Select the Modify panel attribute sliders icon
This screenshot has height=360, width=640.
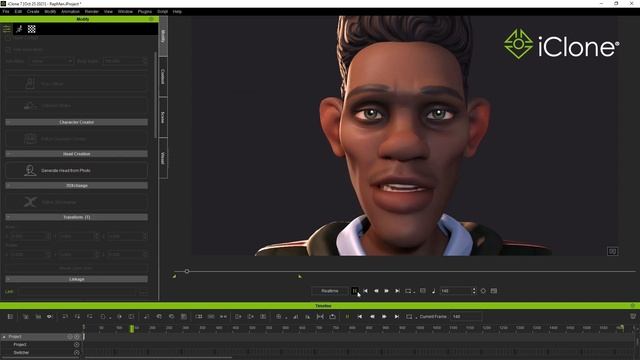[x=7, y=29]
